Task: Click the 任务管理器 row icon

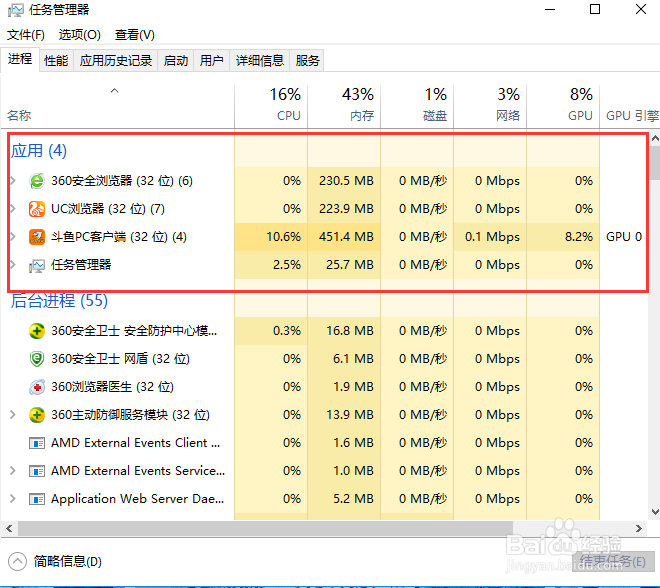Action: coord(37,265)
